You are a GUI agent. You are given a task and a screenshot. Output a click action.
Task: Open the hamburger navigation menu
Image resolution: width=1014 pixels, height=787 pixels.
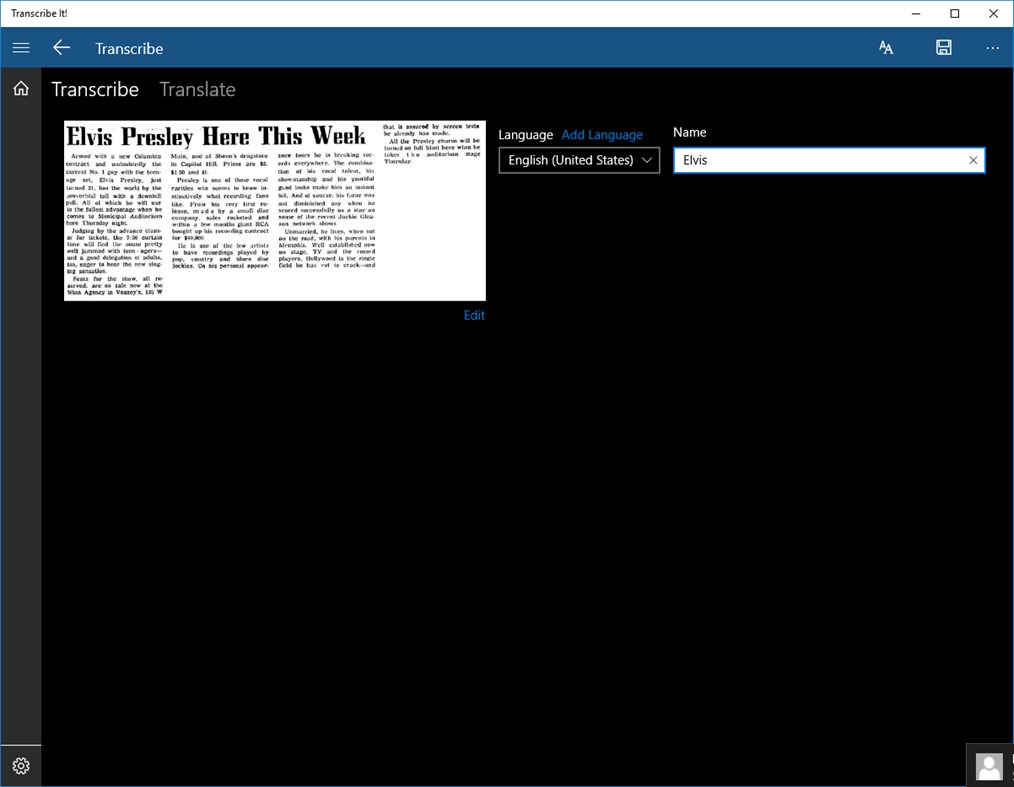click(x=20, y=48)
